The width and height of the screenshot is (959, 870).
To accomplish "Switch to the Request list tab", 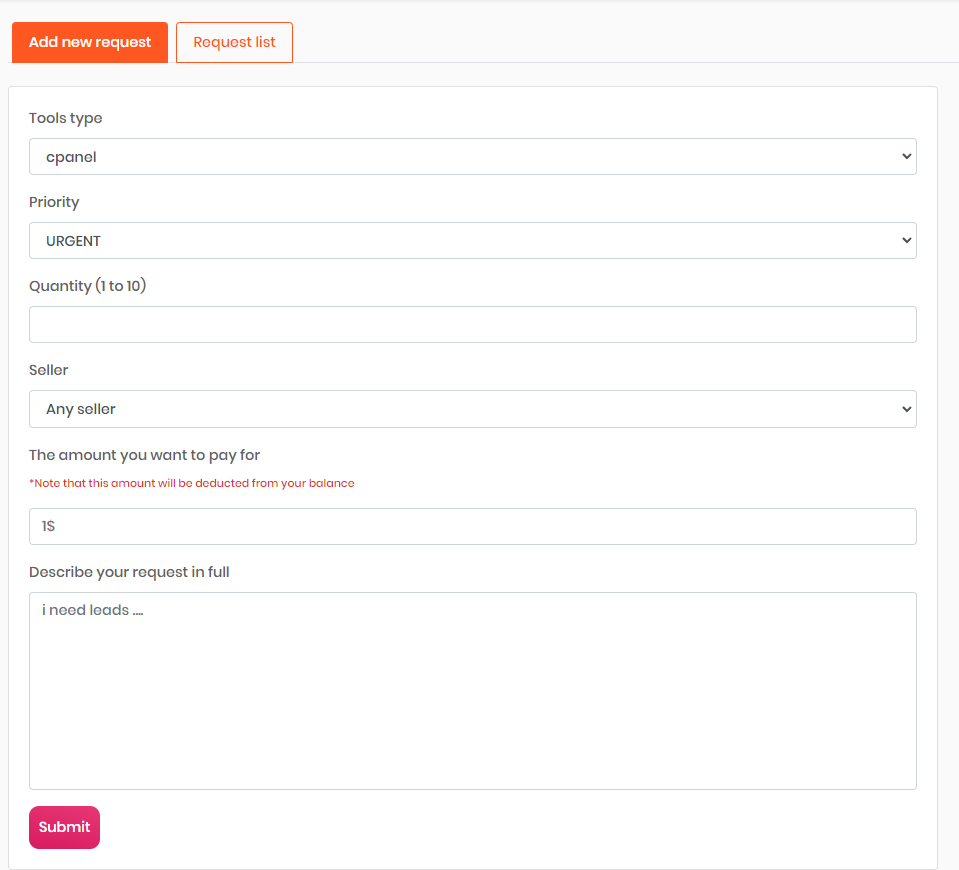I will point(234,42).
